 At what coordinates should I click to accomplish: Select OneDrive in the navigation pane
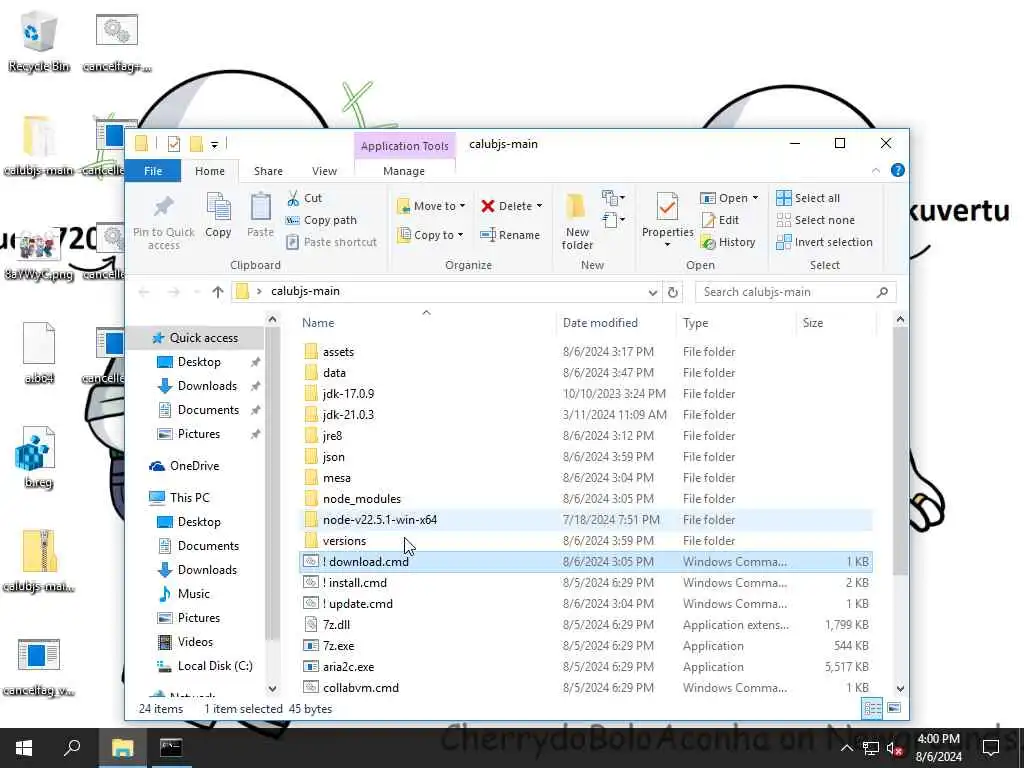(x=194, y=466)
